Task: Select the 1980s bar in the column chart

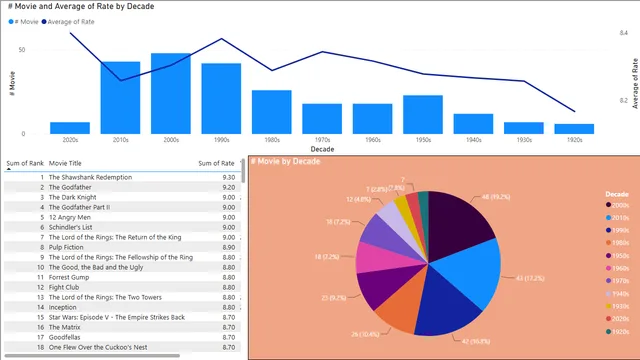Action: (x=271, y=112)
